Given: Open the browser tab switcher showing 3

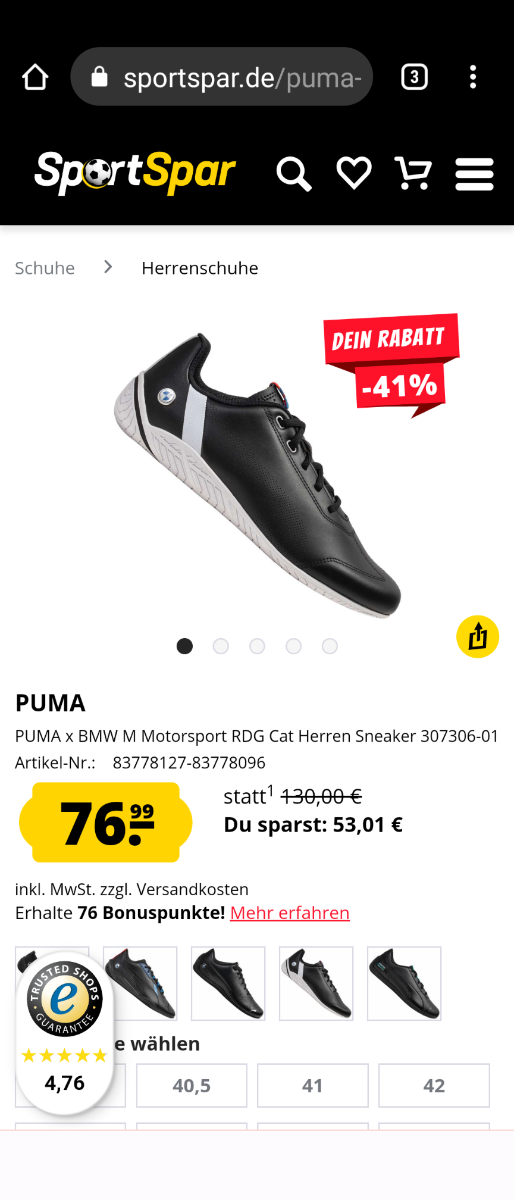Looking at the screenshot, I should pos(414,77).
